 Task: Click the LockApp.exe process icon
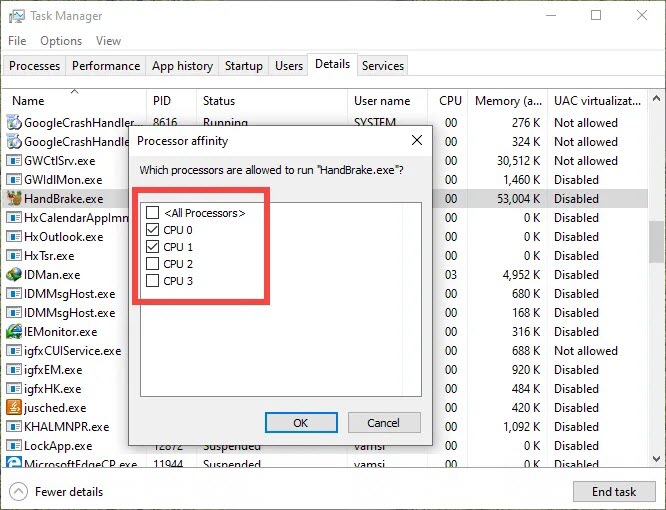pyautogui.click(x=14, y=445)
